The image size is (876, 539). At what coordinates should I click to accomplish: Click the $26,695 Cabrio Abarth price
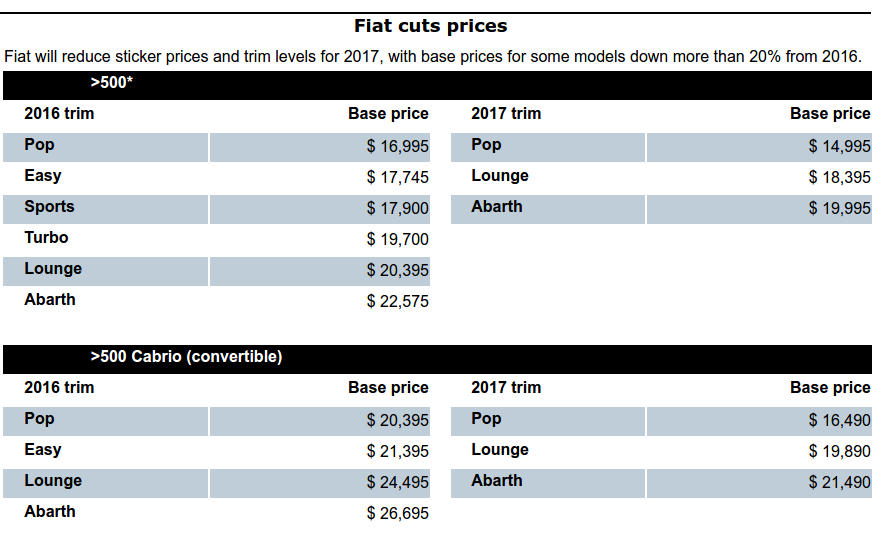pos(398,514)
